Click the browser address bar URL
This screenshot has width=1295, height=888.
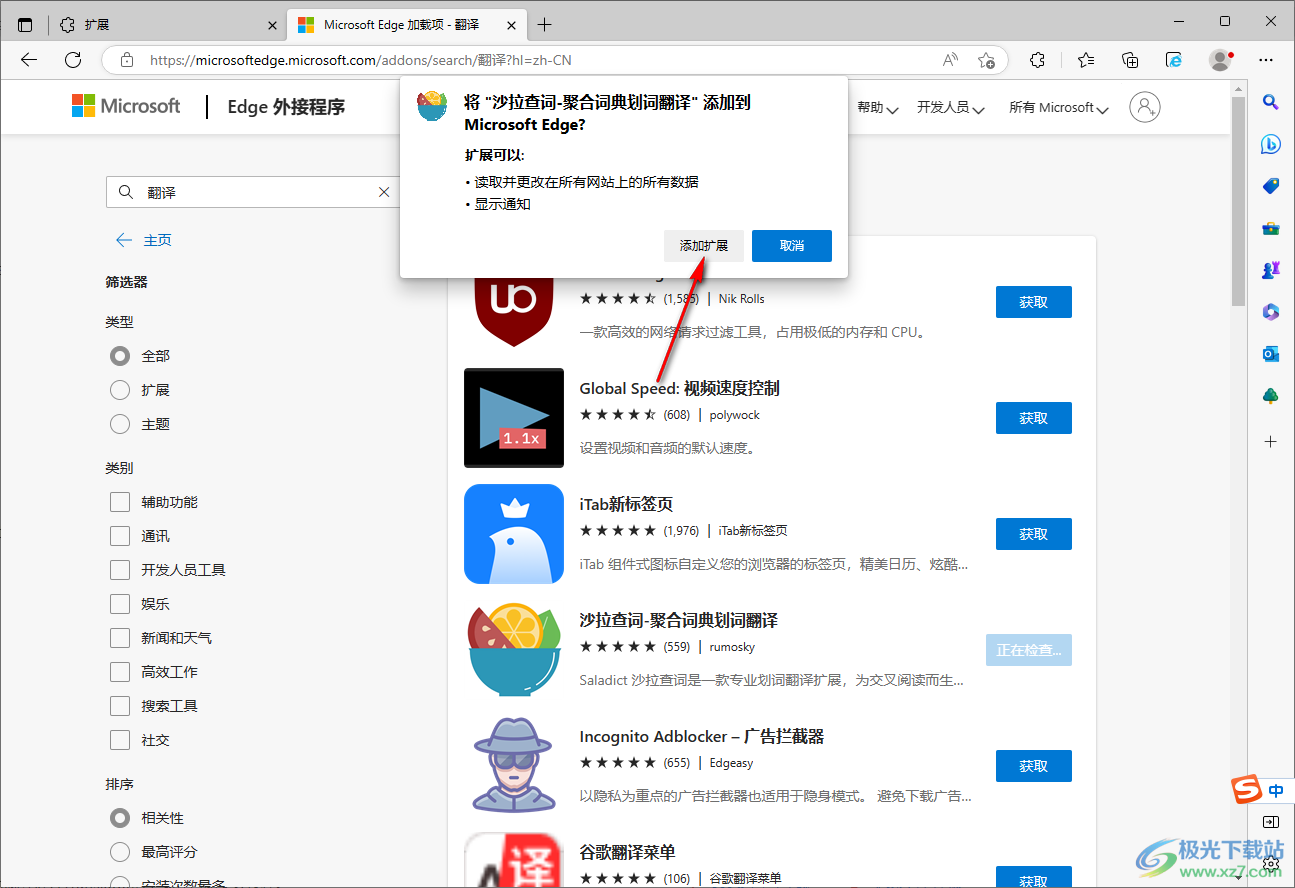[361, 60]
